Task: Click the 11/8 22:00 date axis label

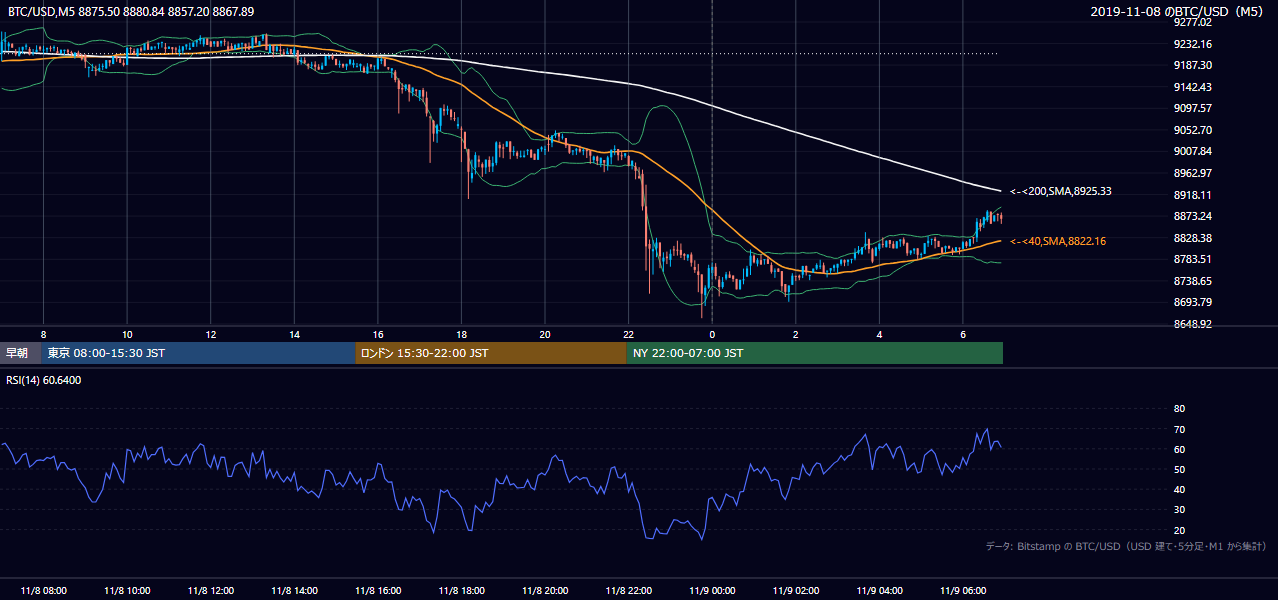Action: [628, 590]
